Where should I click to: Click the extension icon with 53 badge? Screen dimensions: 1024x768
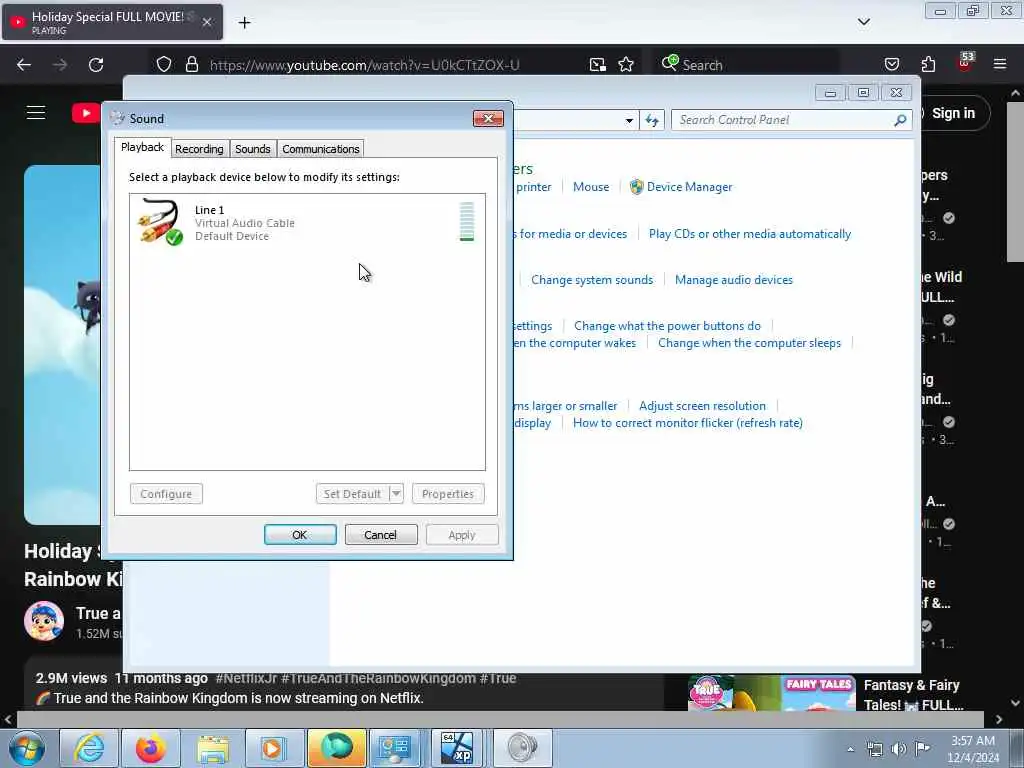point(965,62)
